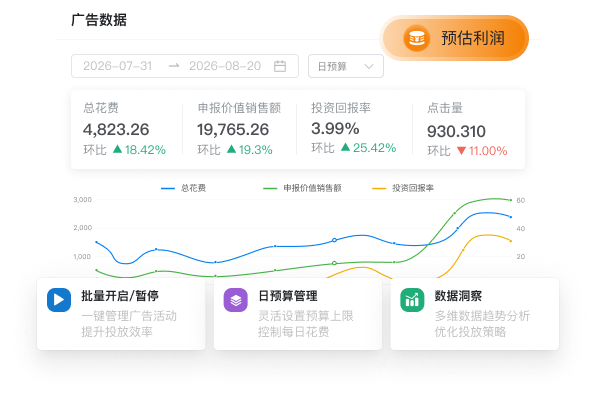Open the 日预算 dropdown

[346, 66]
